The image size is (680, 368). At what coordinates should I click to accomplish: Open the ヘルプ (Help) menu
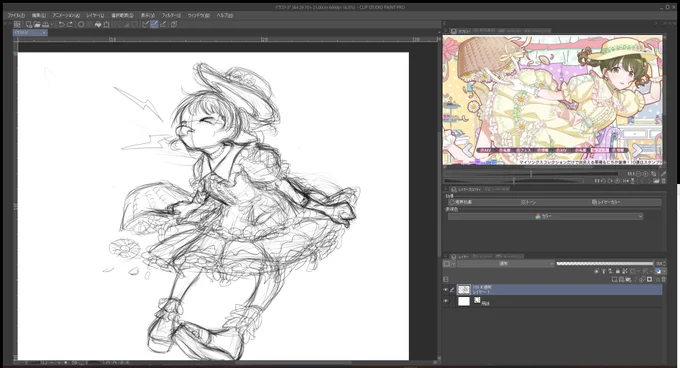(225, 15)
